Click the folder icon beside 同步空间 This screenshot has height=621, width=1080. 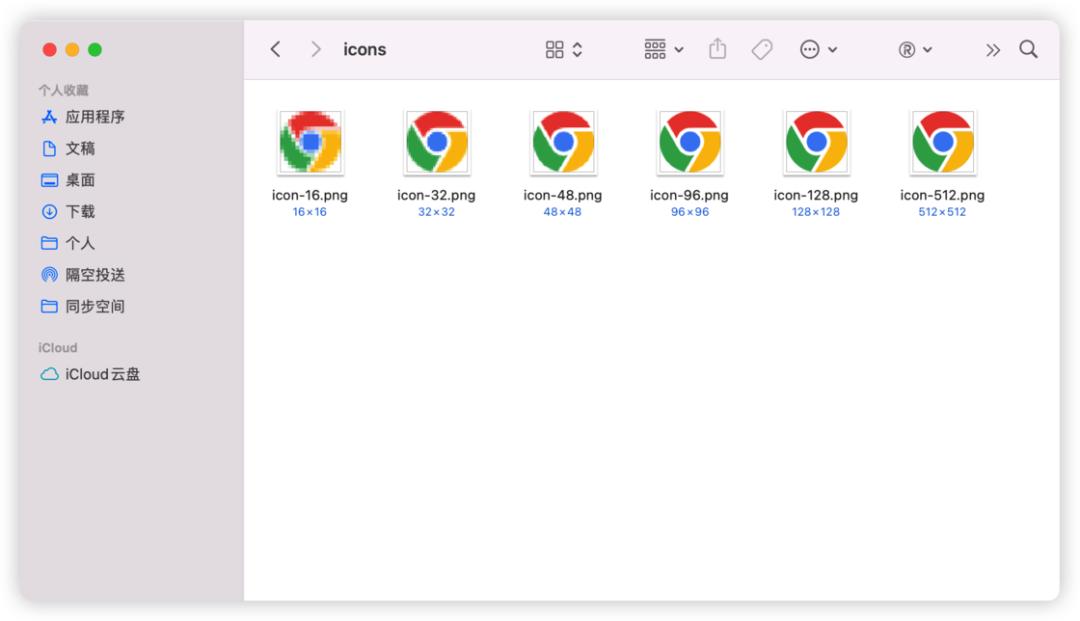point(49,306)
